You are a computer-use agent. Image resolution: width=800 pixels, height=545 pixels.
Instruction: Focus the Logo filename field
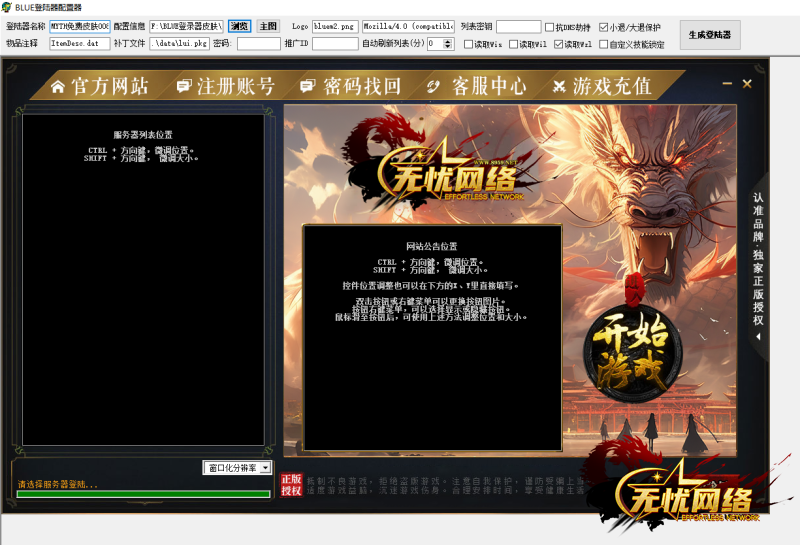pos(335,26)
